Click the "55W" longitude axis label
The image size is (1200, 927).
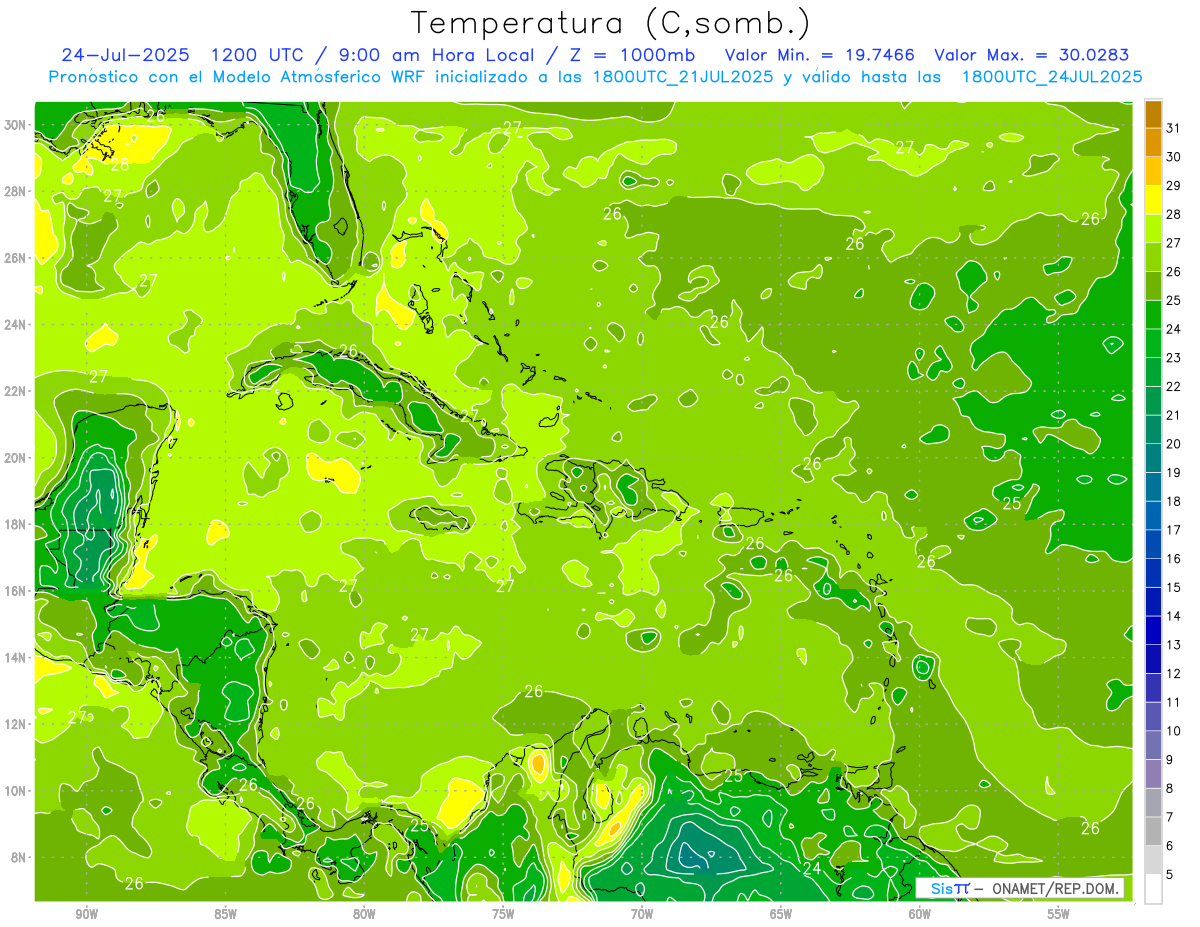(x=1059, y=914)
